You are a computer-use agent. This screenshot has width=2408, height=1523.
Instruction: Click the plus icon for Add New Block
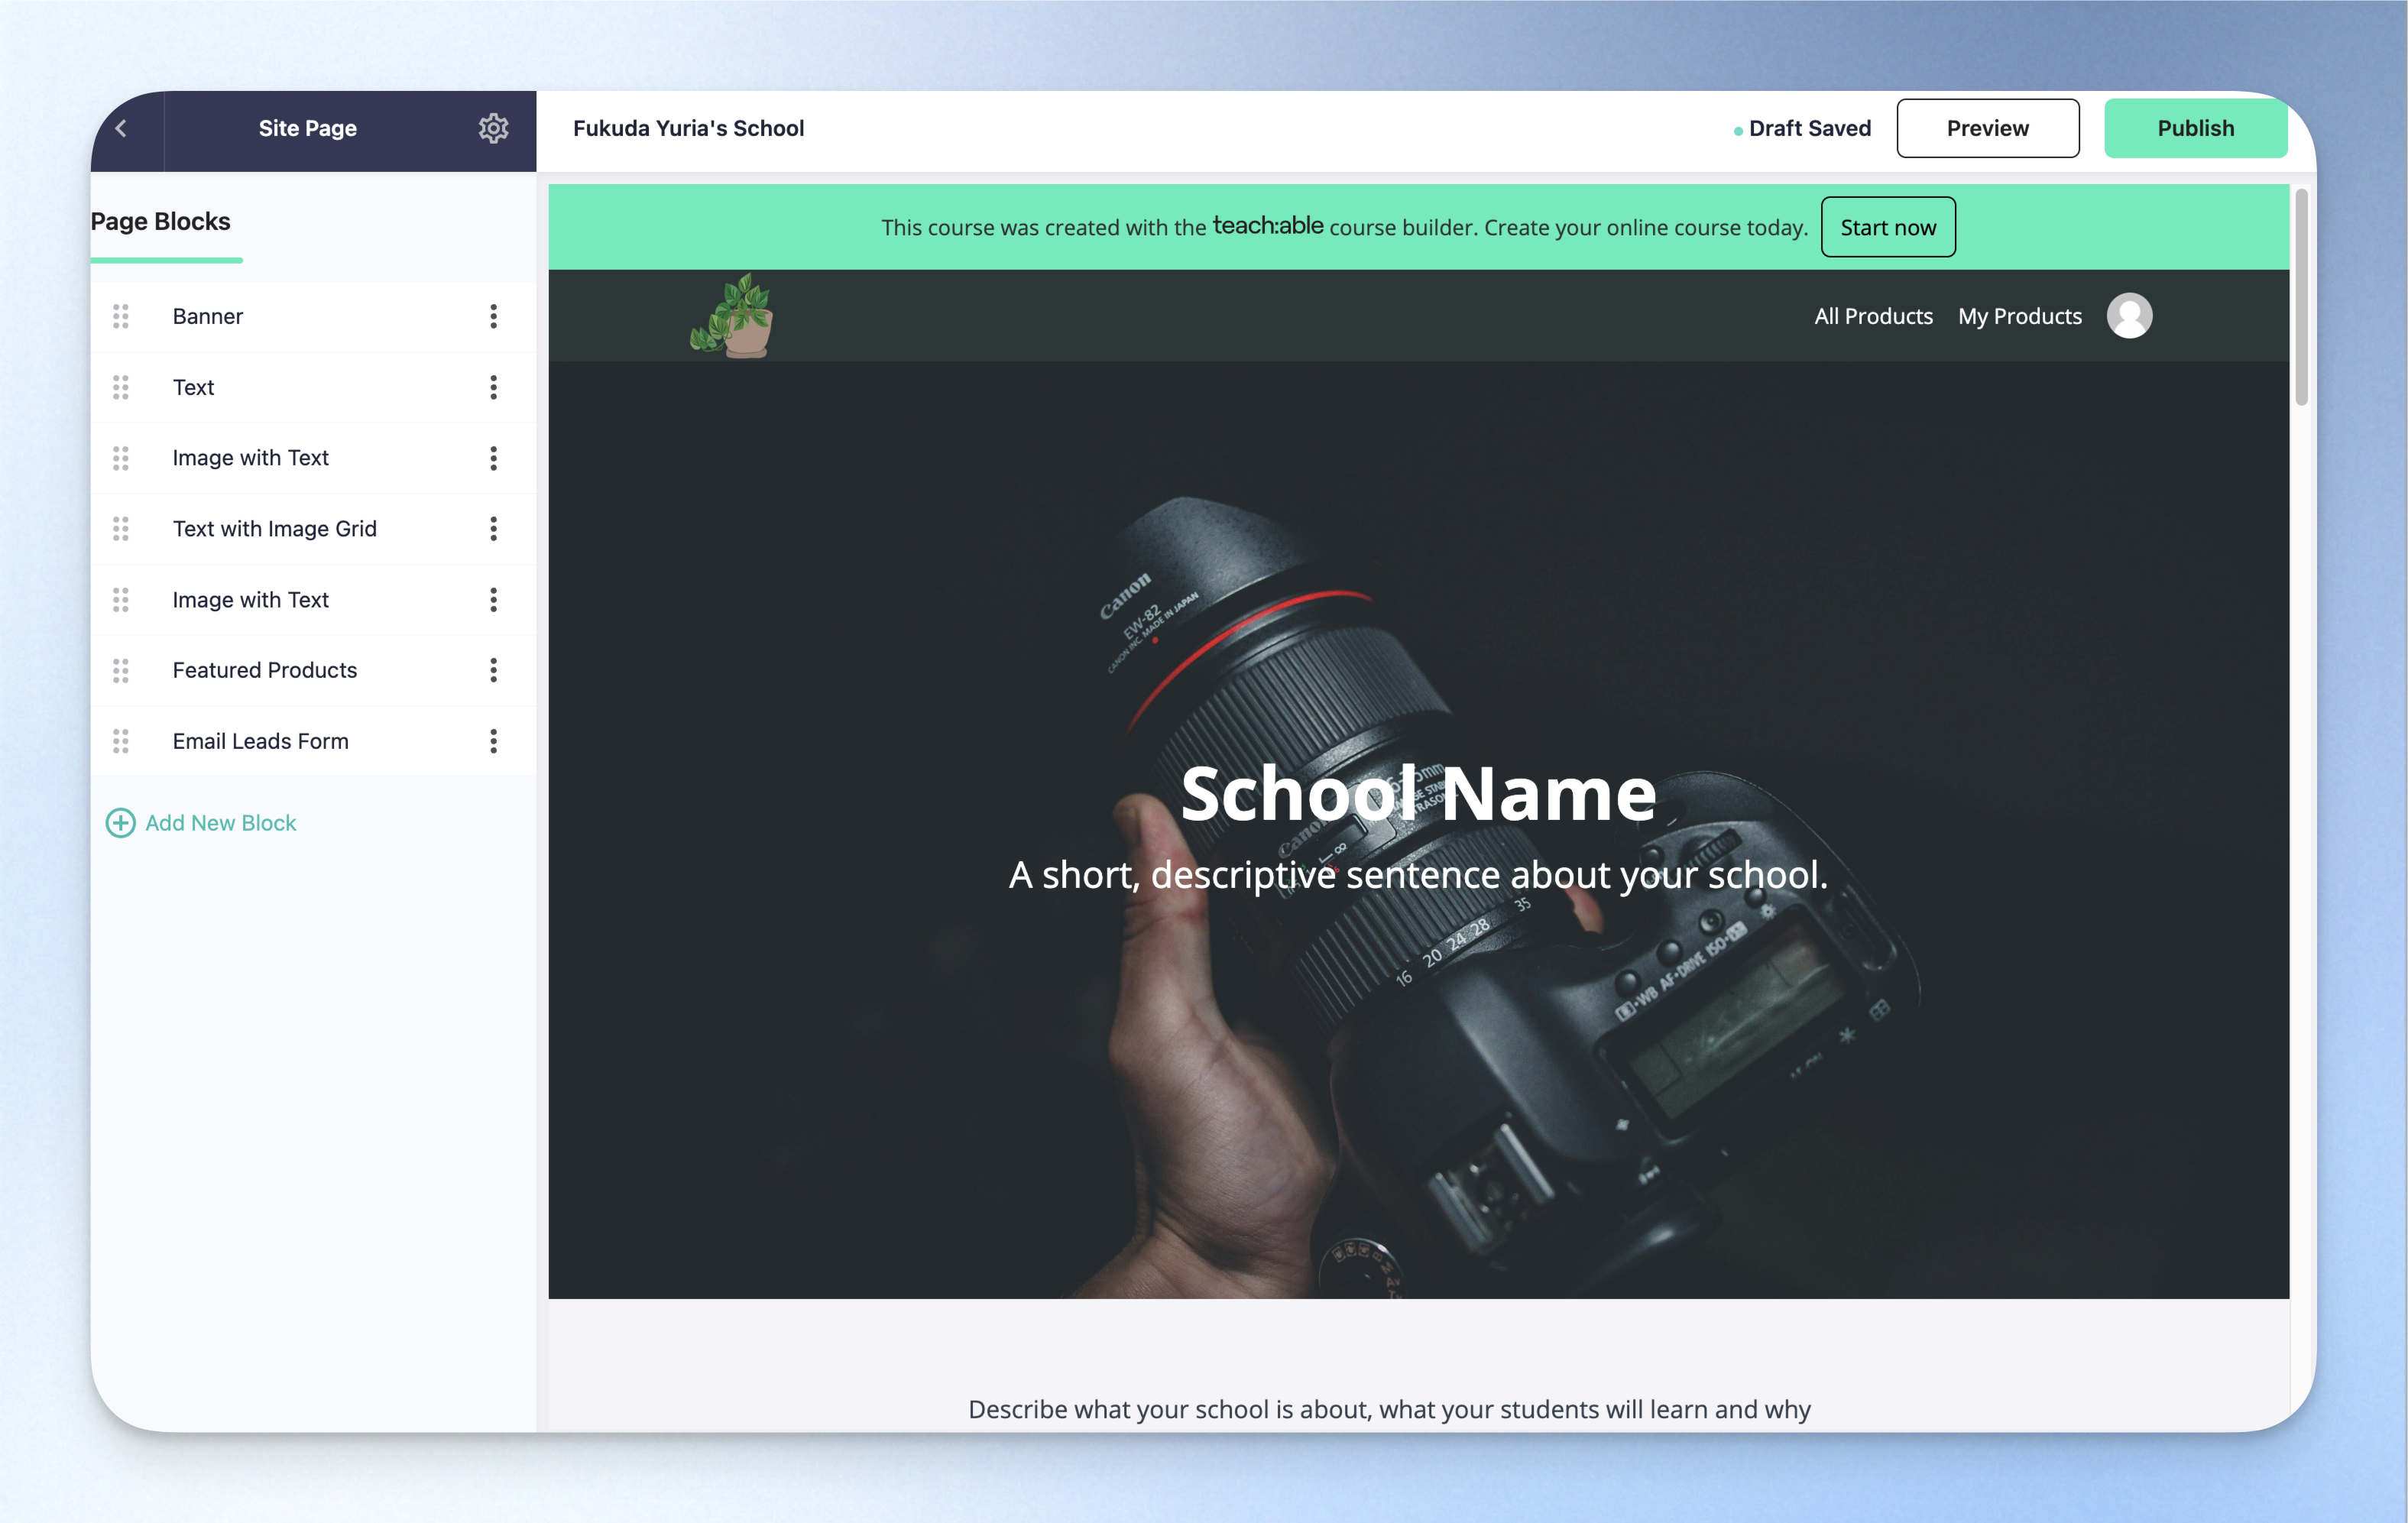click(120, 823)
